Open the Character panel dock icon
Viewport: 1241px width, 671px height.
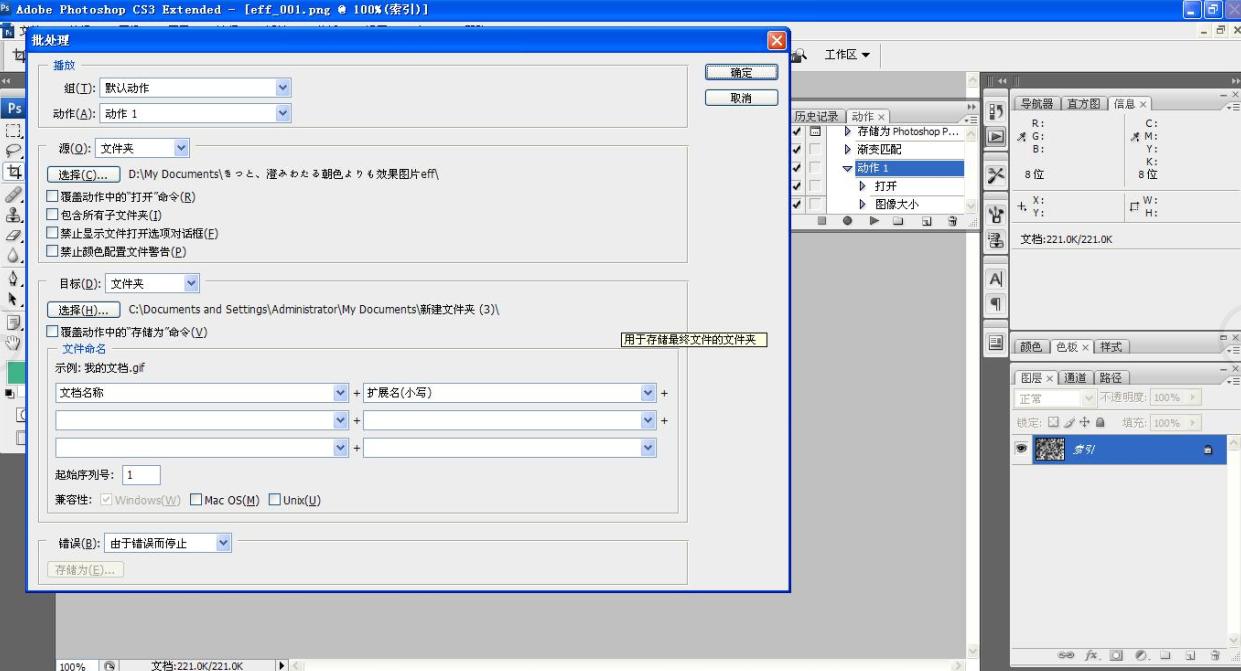click(x=996, y=281)
